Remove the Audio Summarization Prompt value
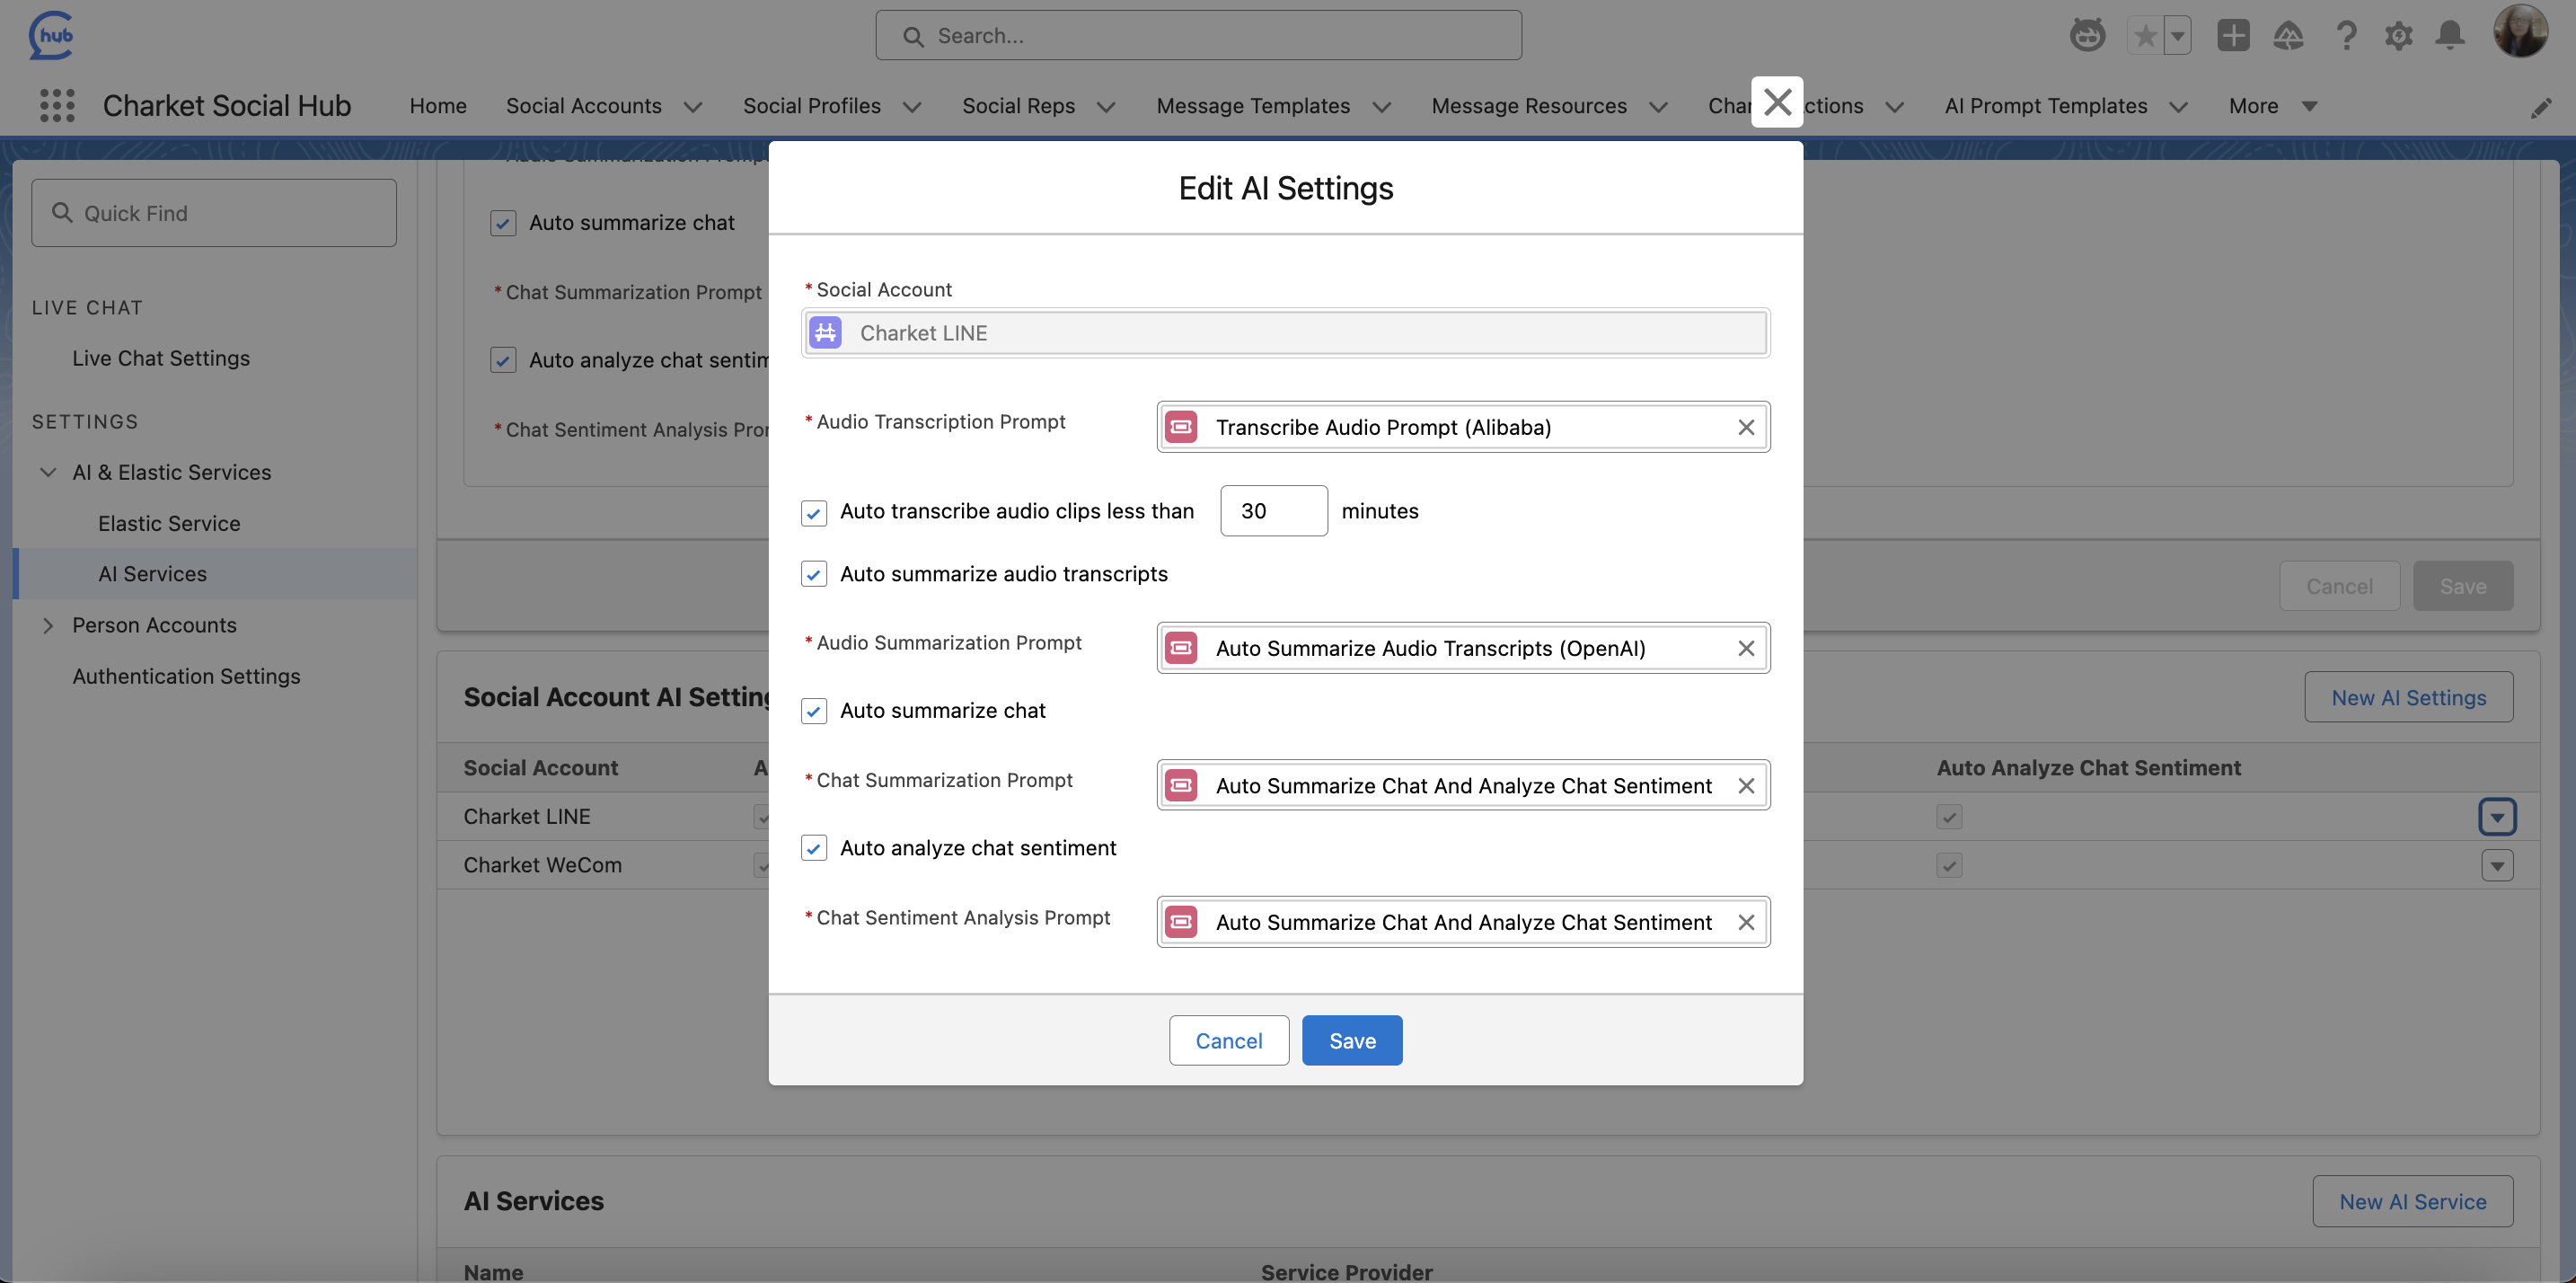This screenshot has width=2576, height=1283. 1745,648
